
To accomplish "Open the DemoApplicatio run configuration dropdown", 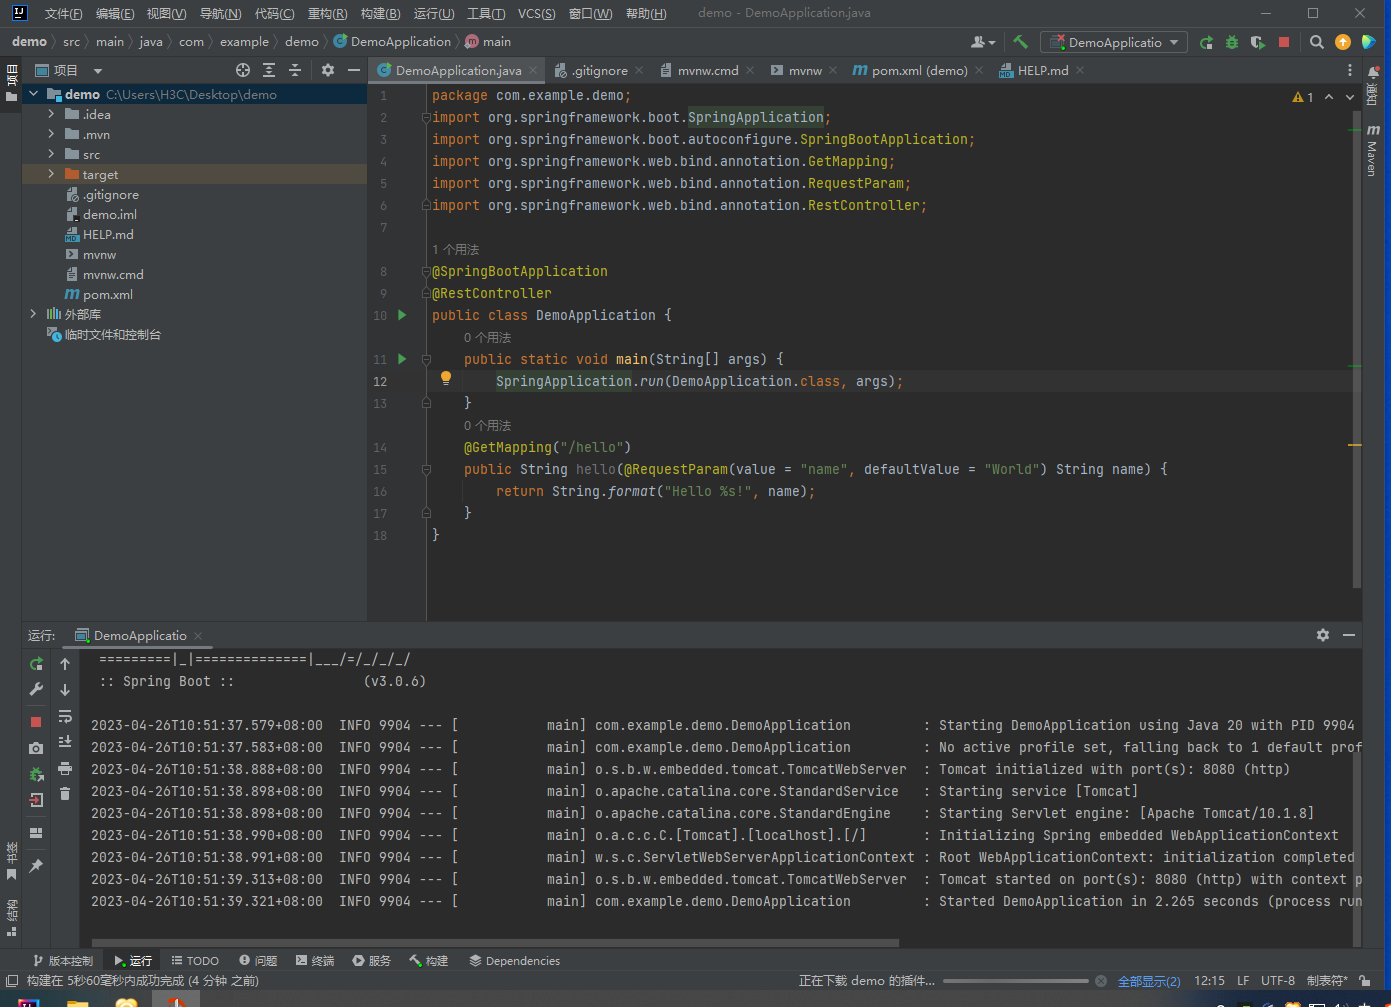I will point(1115,42).
